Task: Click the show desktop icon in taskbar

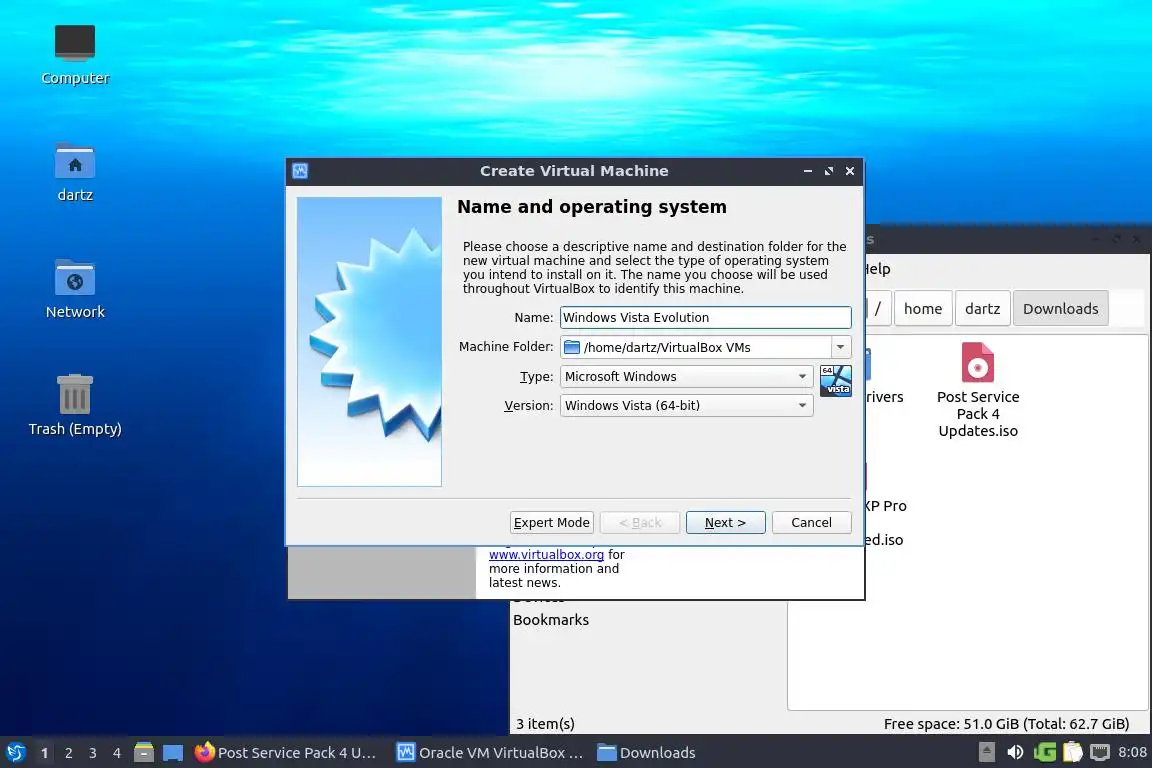Action: click(x=173, y=753)
